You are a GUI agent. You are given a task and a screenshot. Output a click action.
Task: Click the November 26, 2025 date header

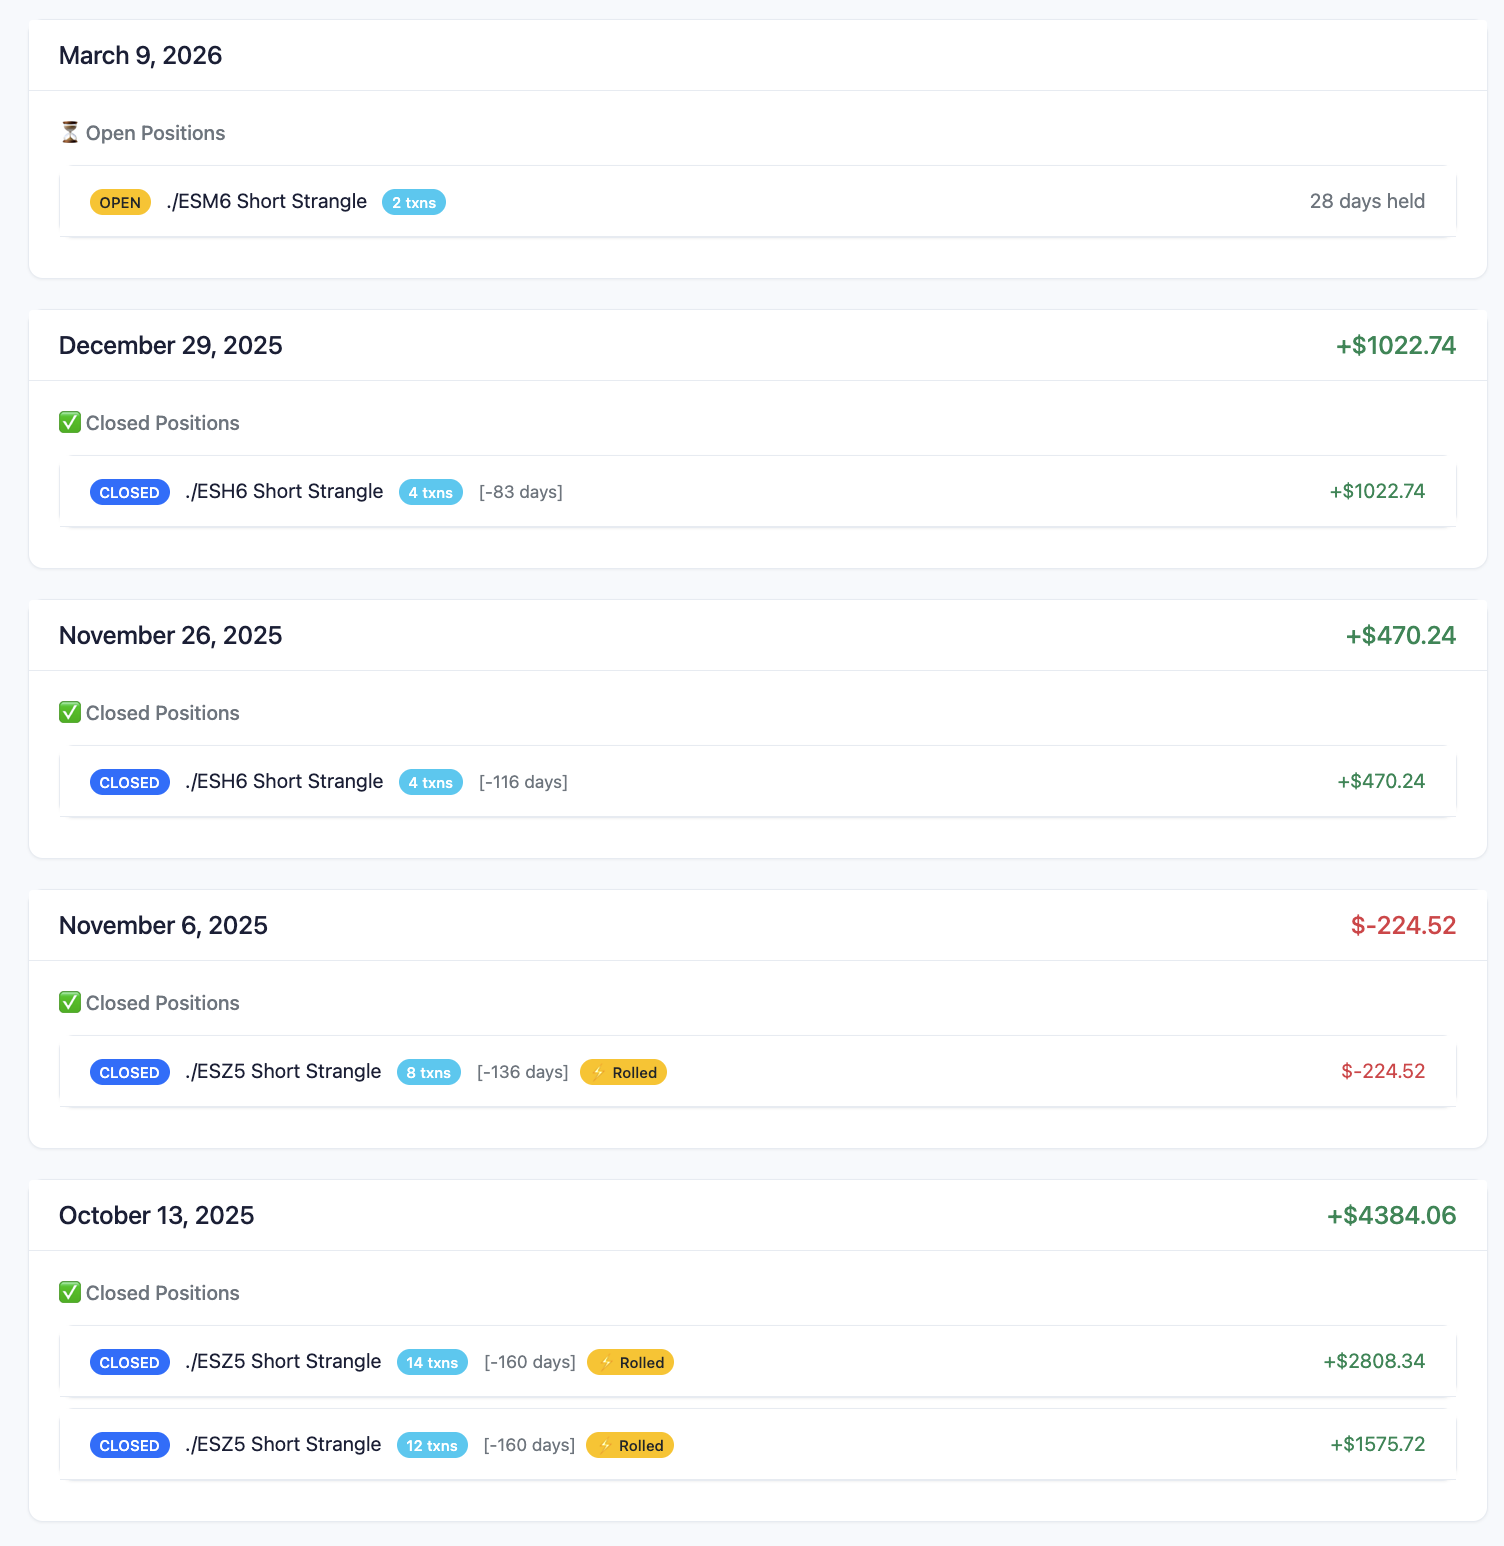click(x=171, y=635)
